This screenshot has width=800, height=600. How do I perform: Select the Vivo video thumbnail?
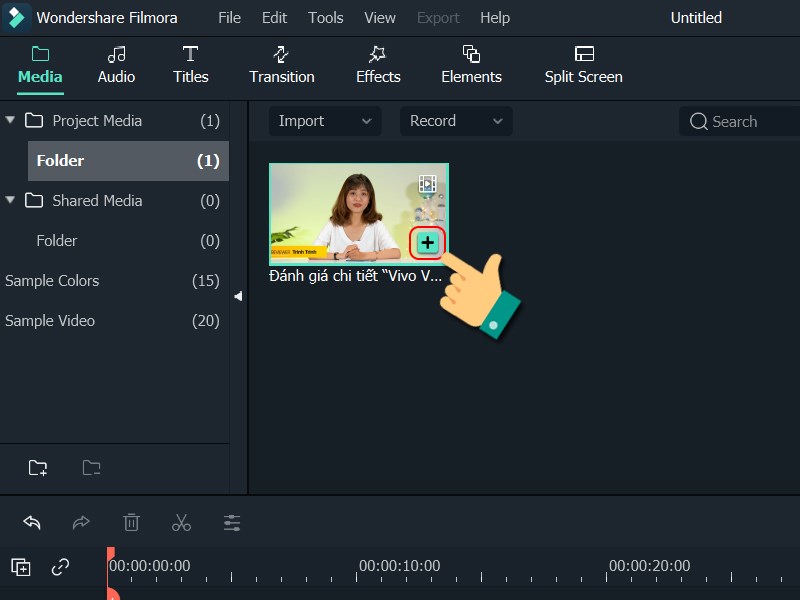[x=357, y=210]
